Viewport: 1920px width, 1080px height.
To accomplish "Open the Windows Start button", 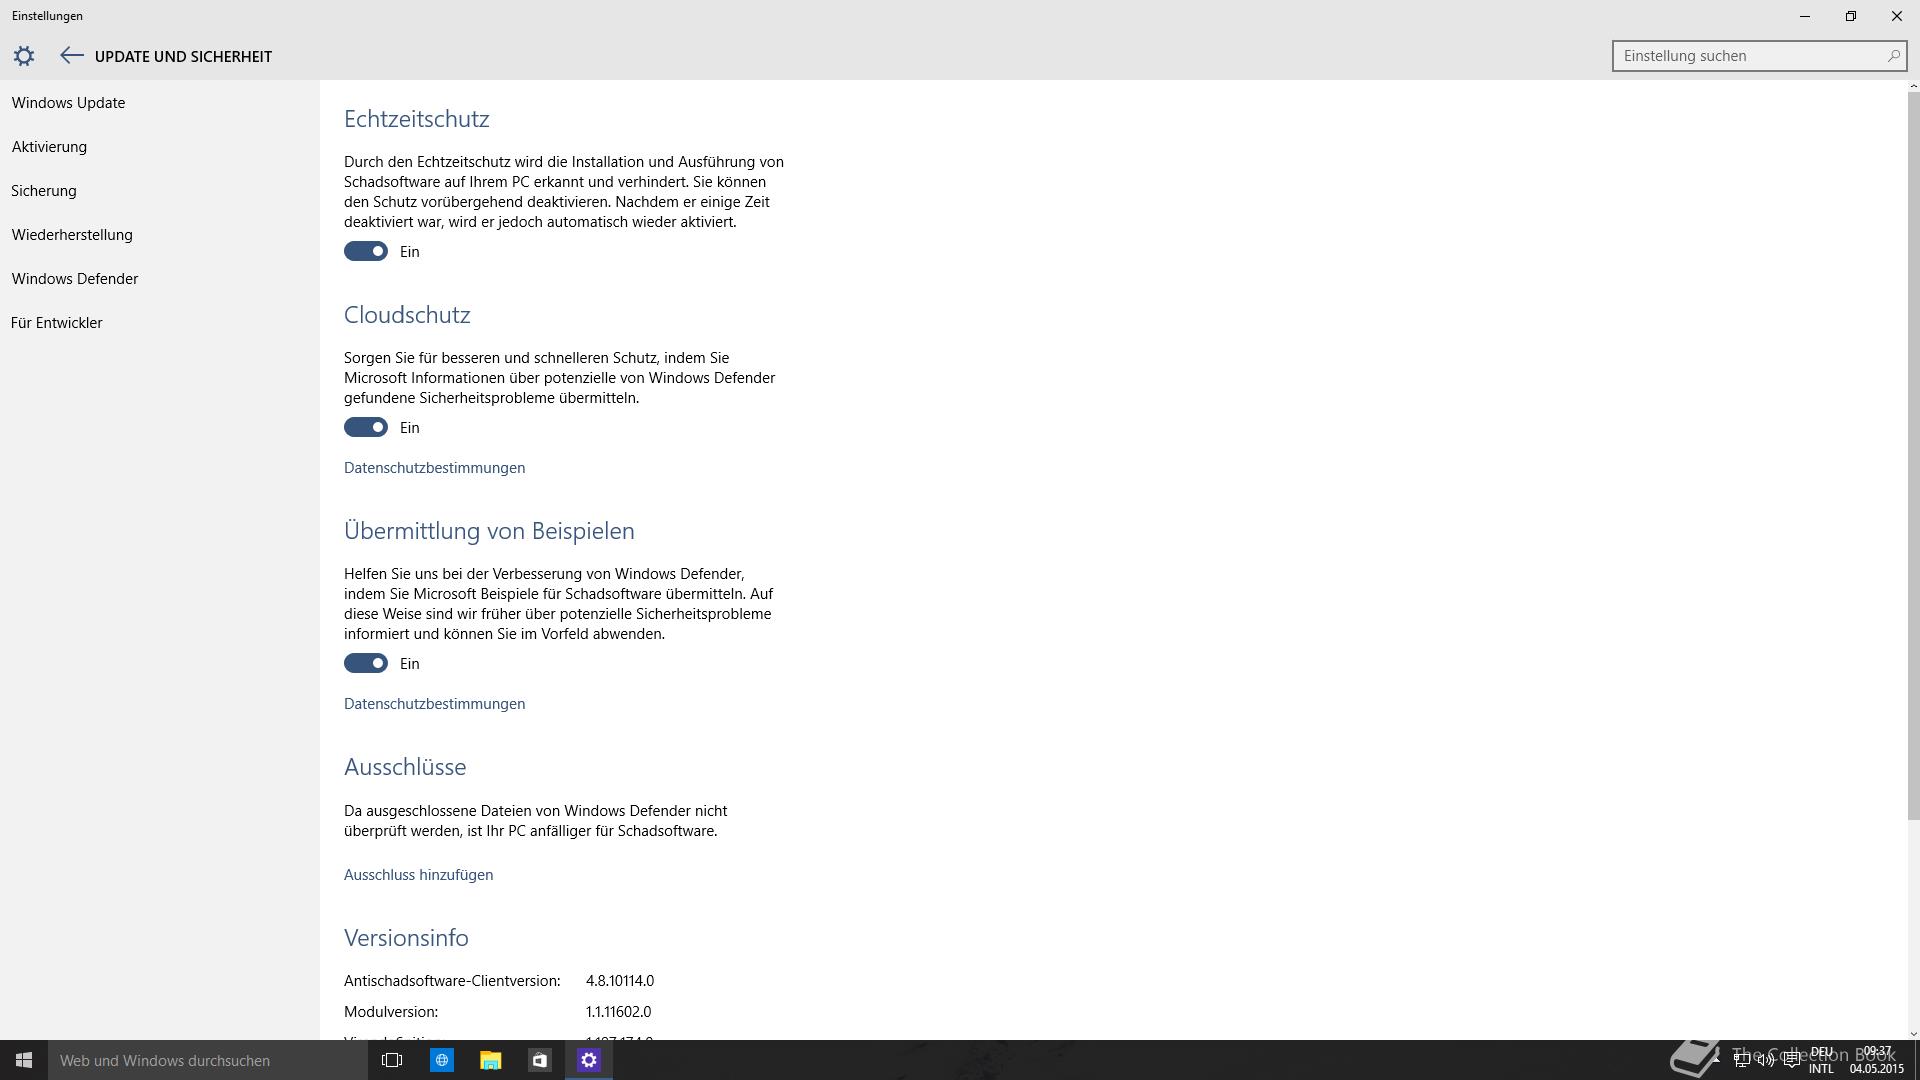I will (24, 1060).
